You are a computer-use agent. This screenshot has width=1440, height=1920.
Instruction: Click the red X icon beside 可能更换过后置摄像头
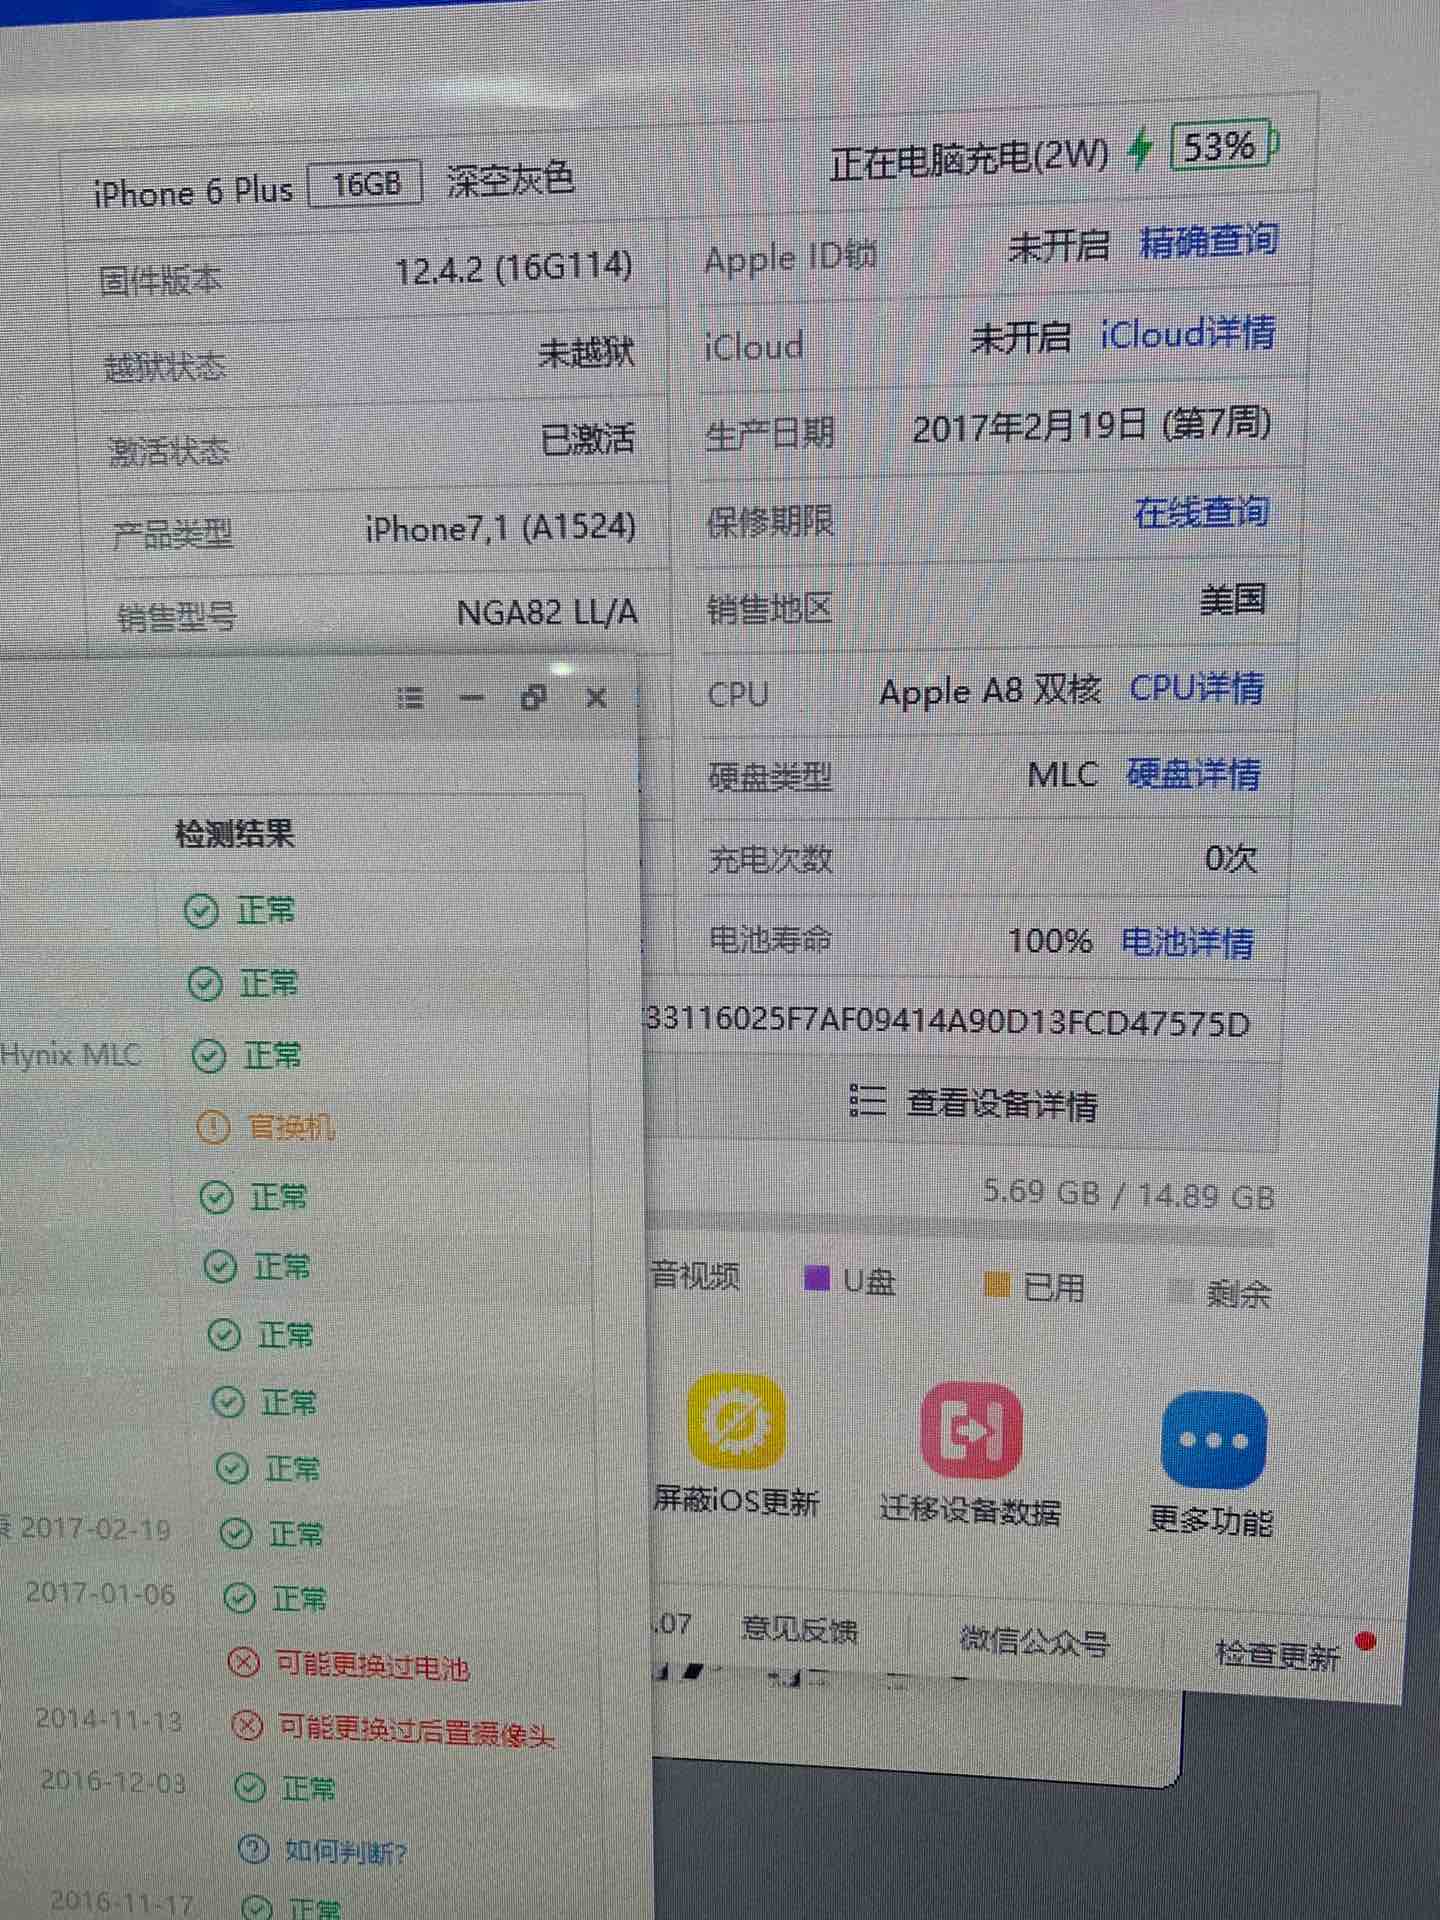(247, 1724)
